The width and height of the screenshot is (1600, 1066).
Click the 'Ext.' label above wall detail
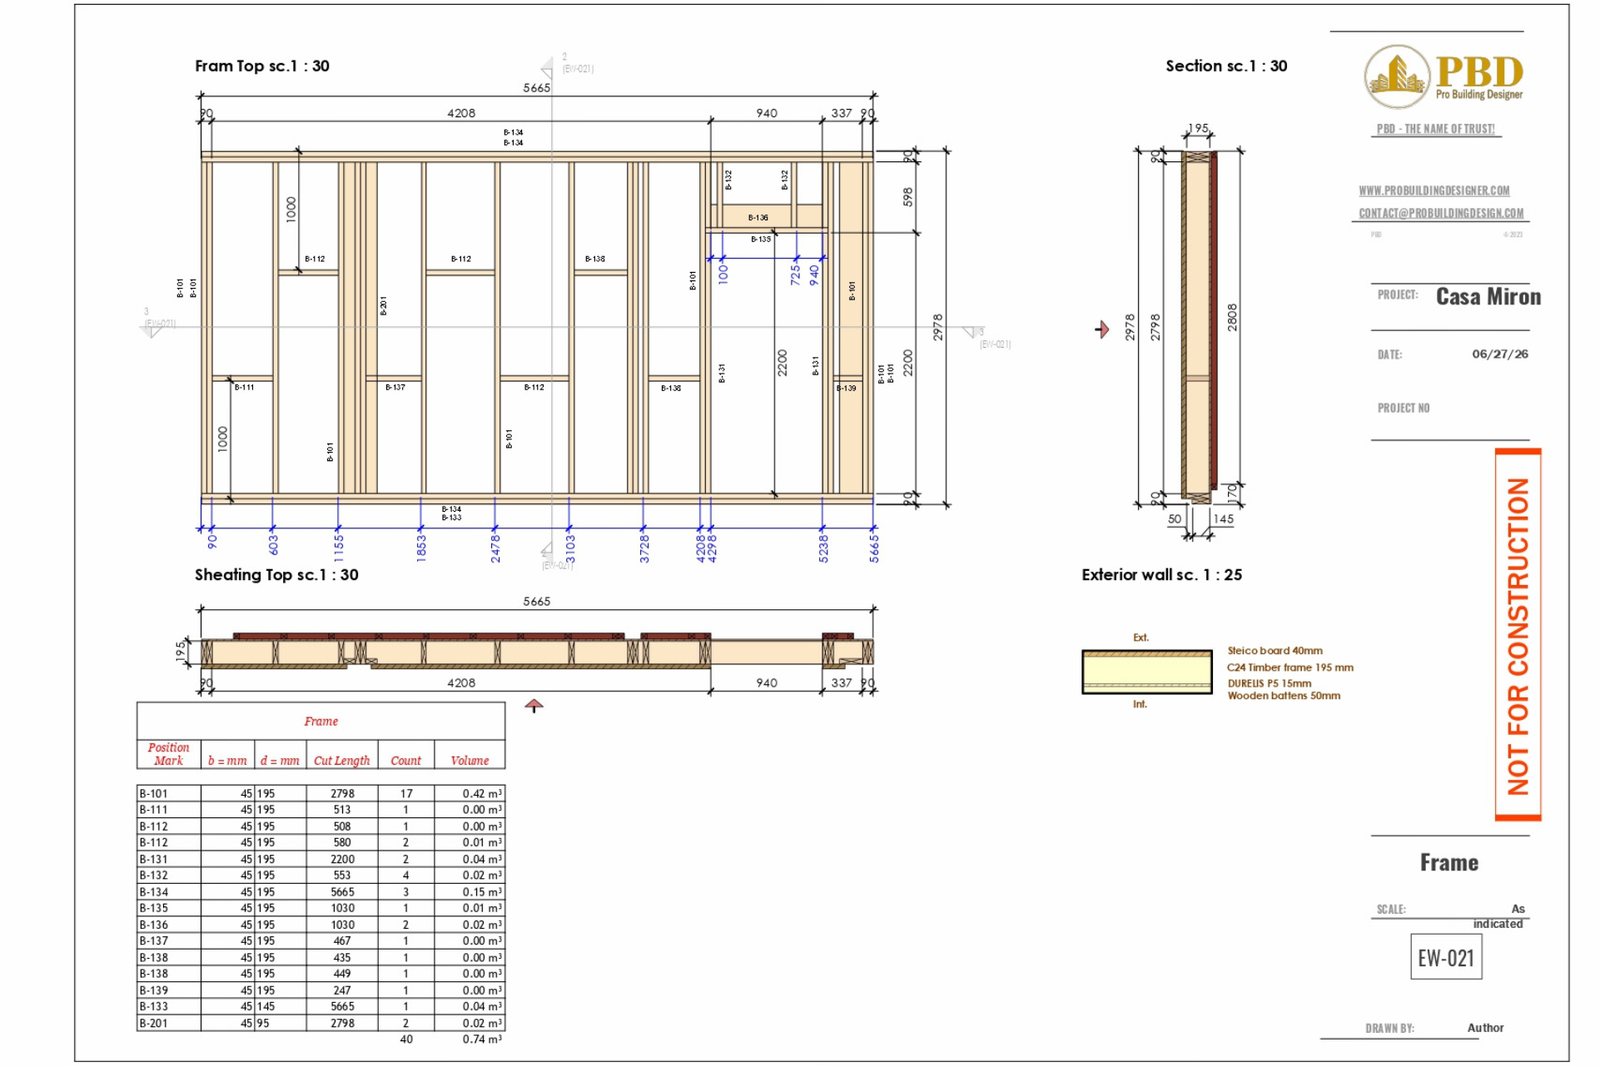click(x=1141, y=638)
